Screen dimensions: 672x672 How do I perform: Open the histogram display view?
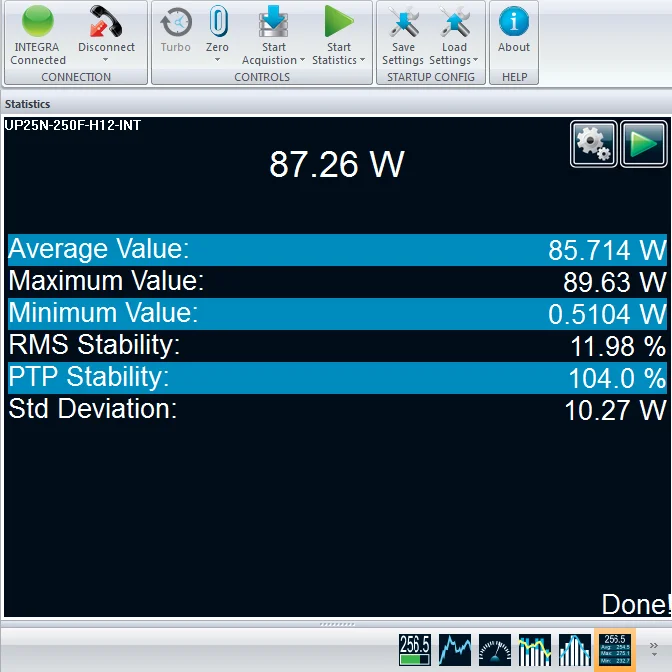click(575, 649)
